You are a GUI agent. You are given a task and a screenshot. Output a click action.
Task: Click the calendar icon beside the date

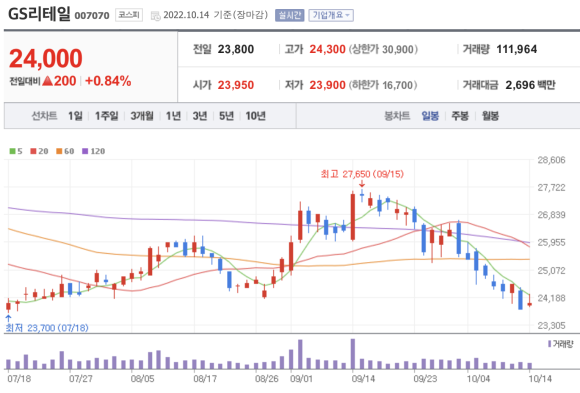coord(156,16)
